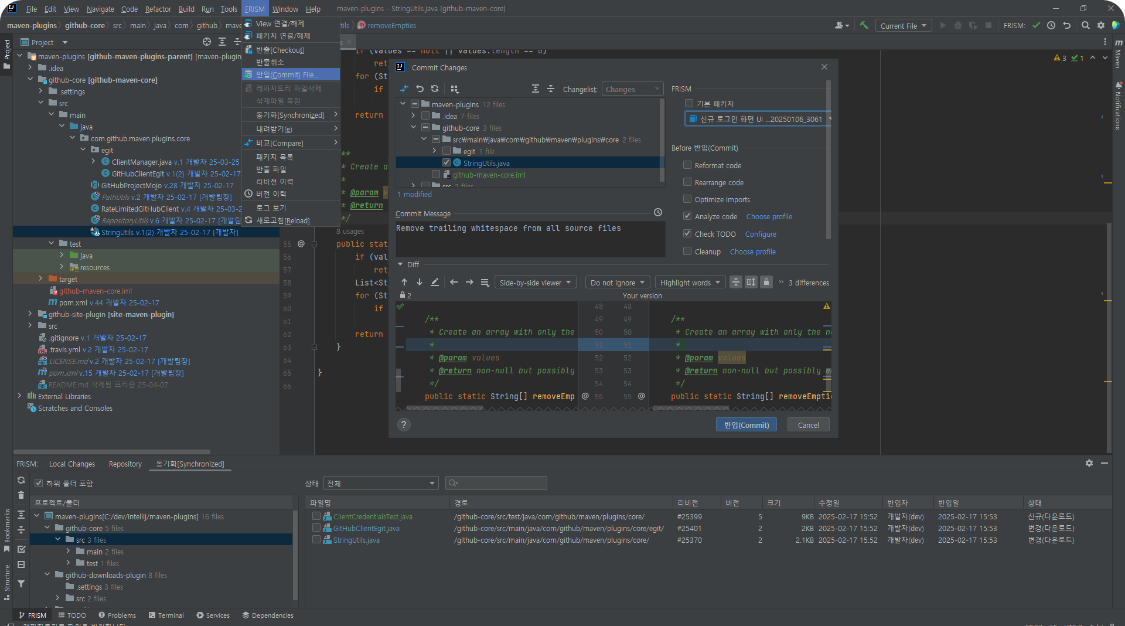Click Choose profile link beside Analyze code
Viewport: 1125px width, 626px height.
(769, 217)
